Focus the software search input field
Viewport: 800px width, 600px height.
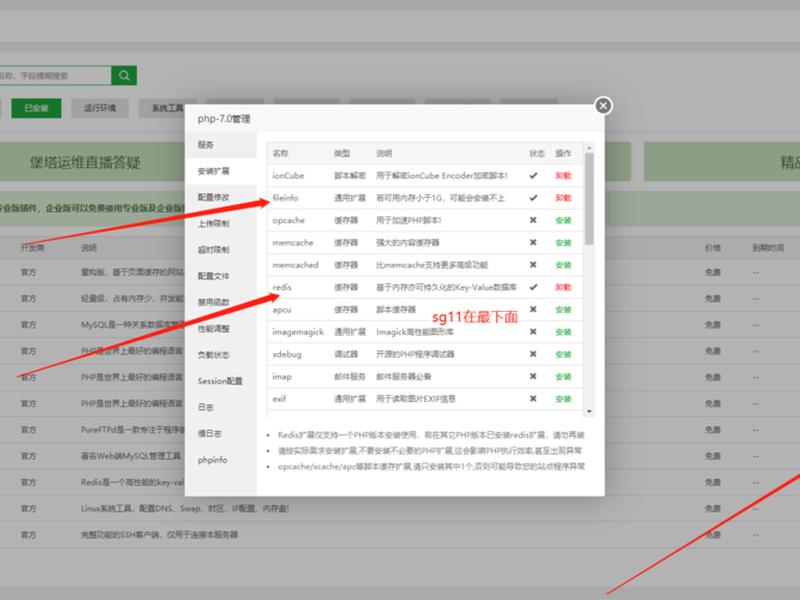(x=55, y=76)
